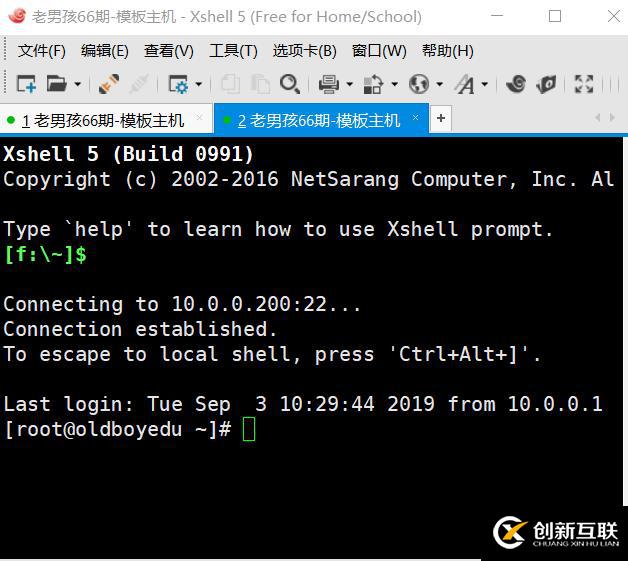Click the Open session folder icon
Image resolution: width=628 pixels, height=561 pixels.
(x=56, y=84)
